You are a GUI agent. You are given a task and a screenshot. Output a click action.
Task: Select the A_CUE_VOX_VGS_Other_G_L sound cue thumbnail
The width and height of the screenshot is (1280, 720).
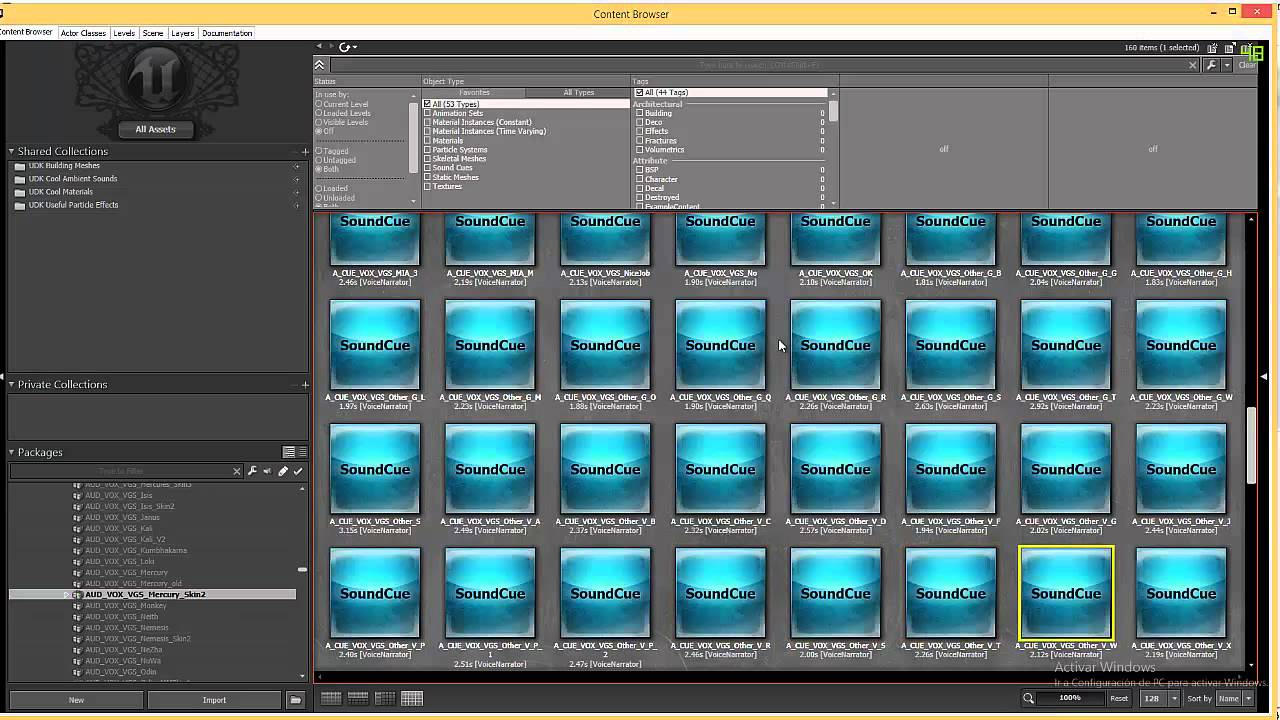tap(375, 345)
